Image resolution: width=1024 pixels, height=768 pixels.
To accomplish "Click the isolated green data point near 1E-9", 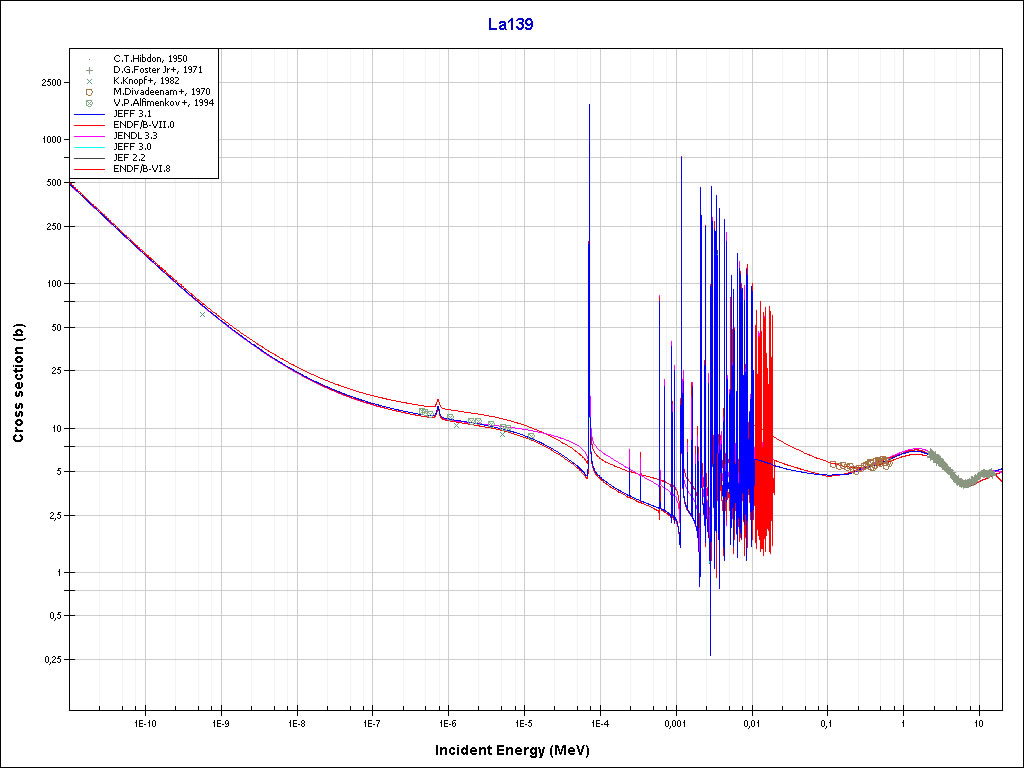I will click(x=203, y=314).
